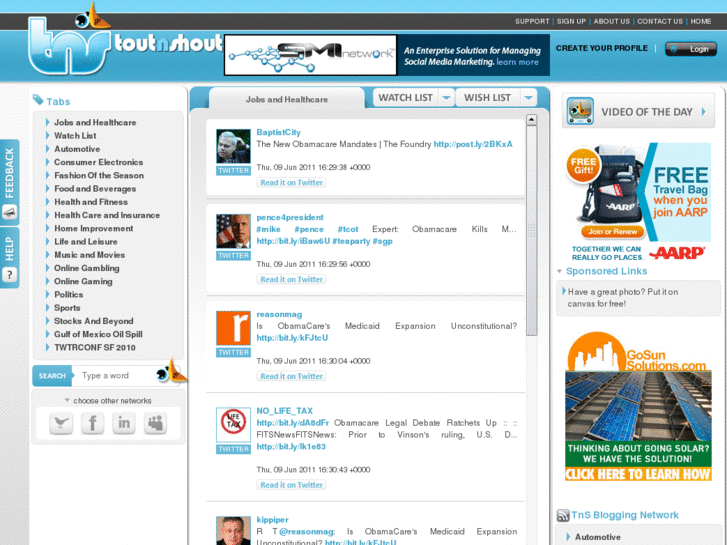The width and height of the screenshot is (727, 545).
Task: Click the Join or Renew AARP button
Action: pyautogui.click(x=612, y=231)
